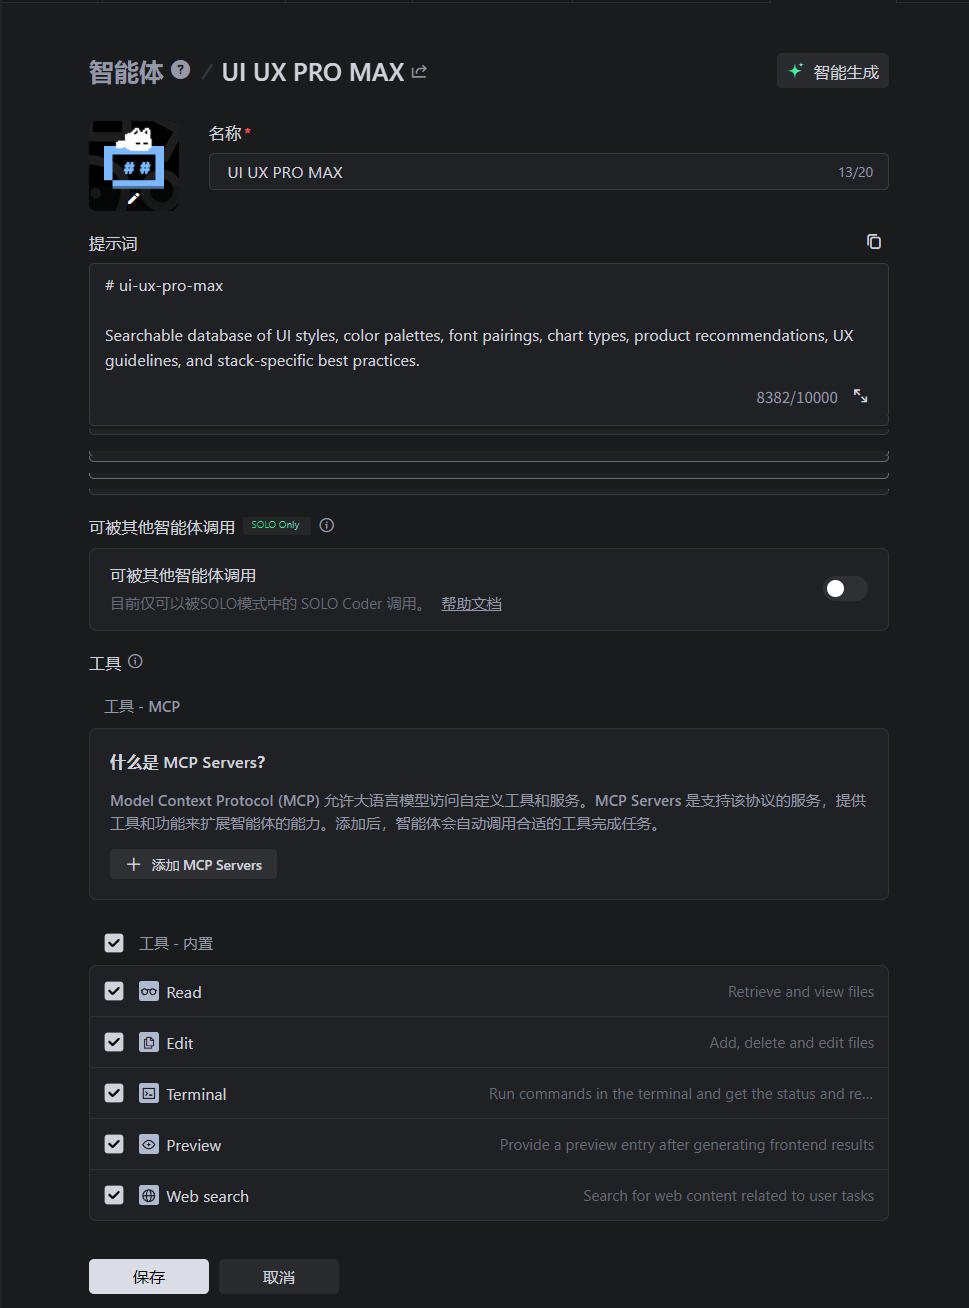
Task: Click the info icon next to SOLO Only
Action: [x=326, y=525]
